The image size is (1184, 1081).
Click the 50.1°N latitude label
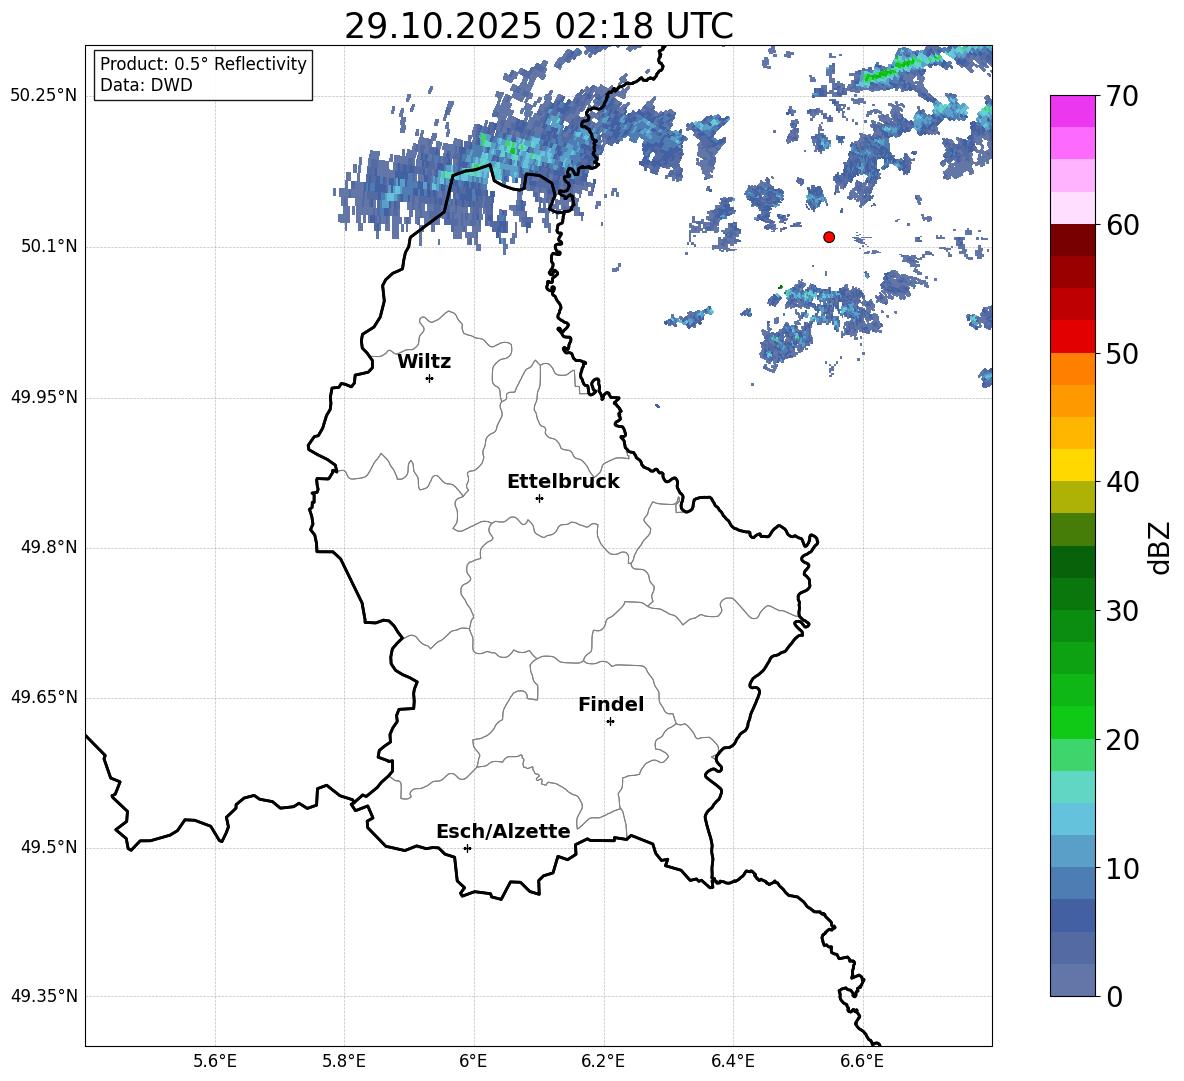coord(49,247)
